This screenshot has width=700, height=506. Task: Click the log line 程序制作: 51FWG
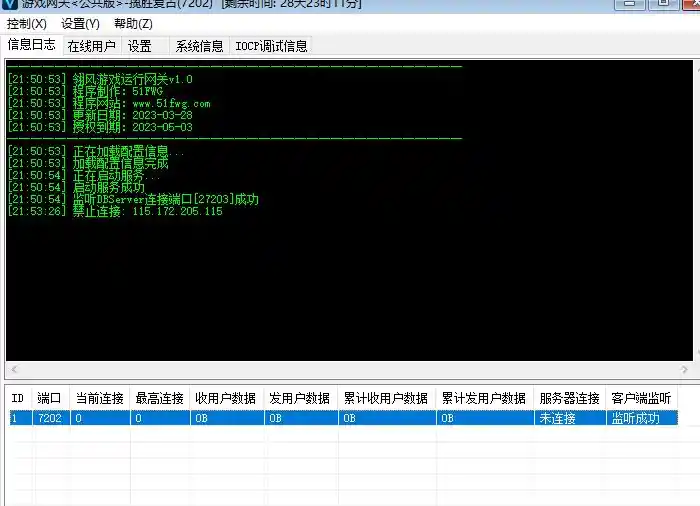pos(85,91)
